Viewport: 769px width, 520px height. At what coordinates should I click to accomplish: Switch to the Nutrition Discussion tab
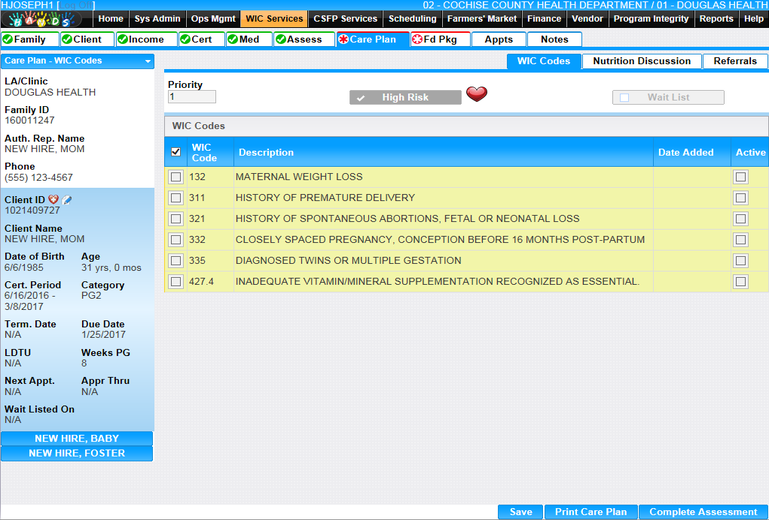641,61
